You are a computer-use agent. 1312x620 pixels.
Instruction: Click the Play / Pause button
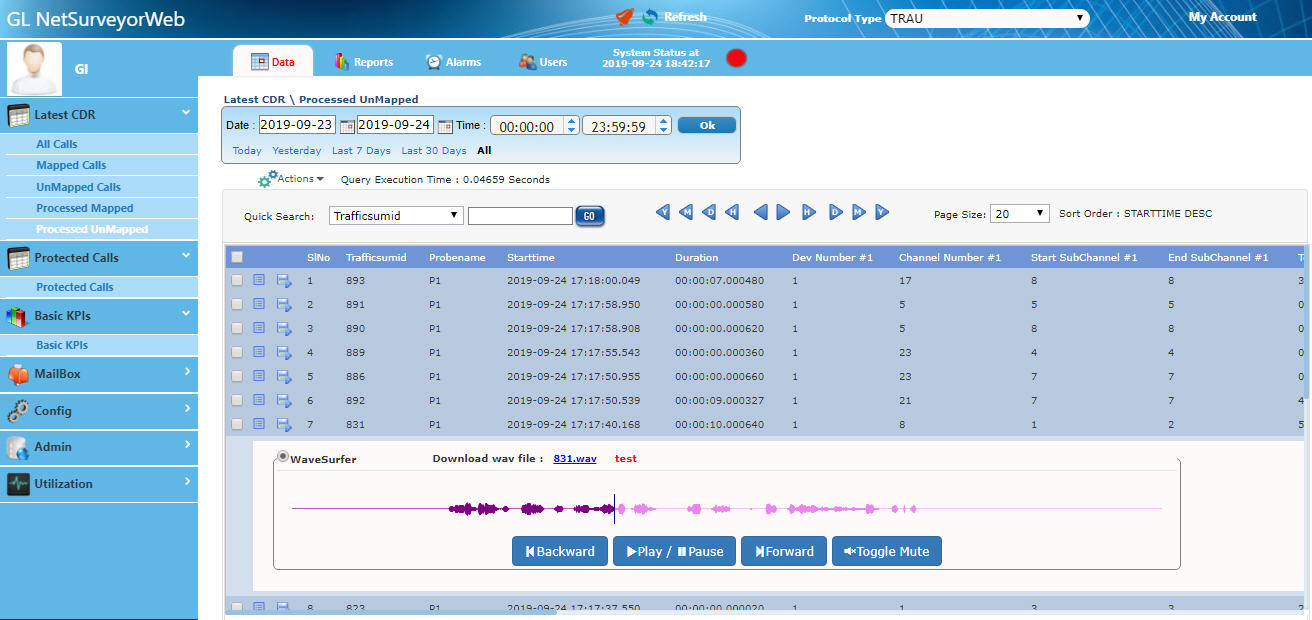675,551
